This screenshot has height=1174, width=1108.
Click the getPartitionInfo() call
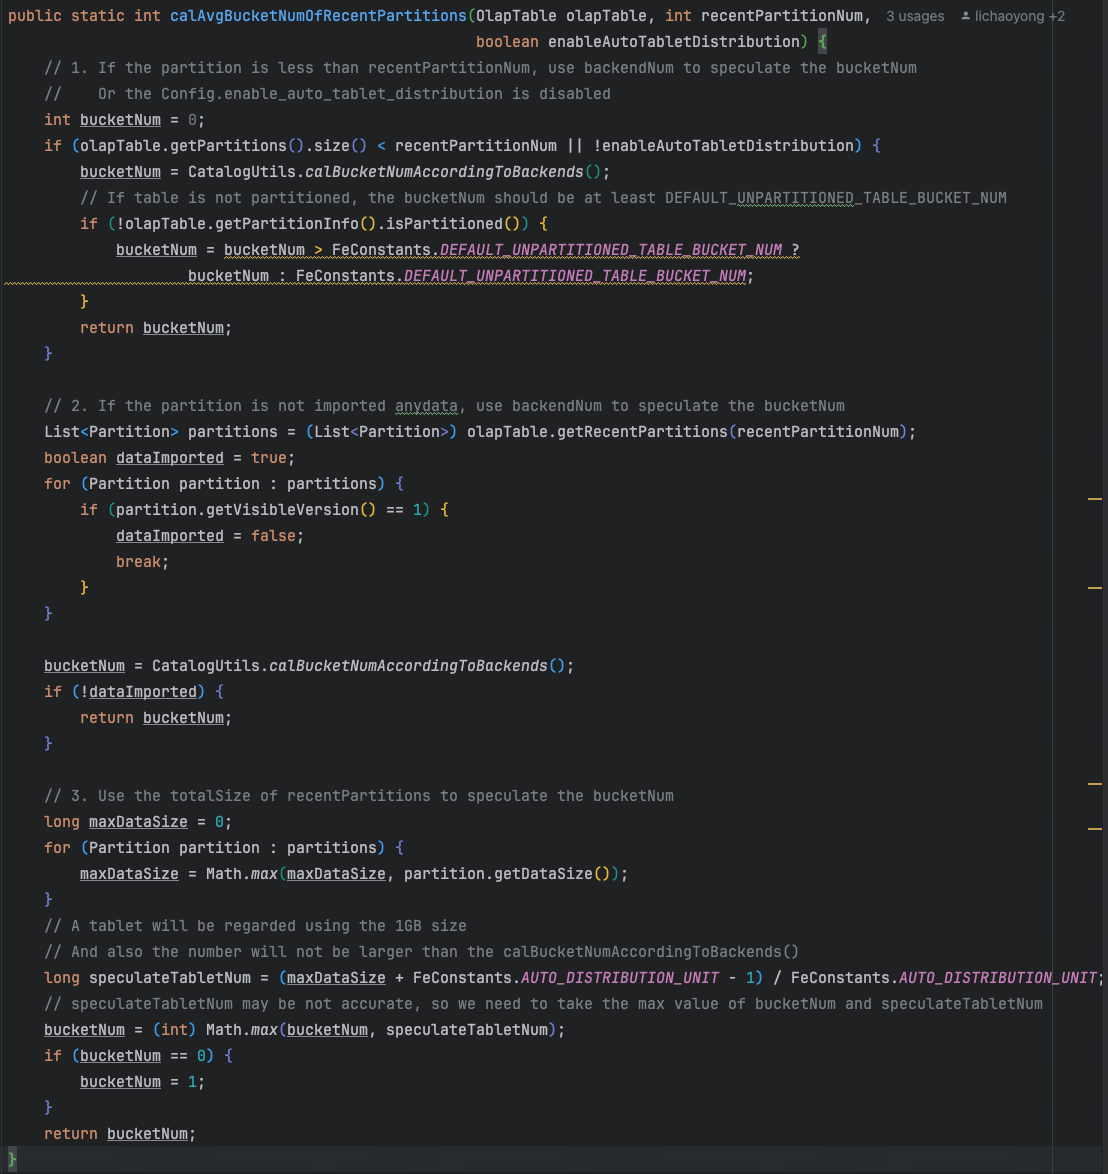point(296,224)
